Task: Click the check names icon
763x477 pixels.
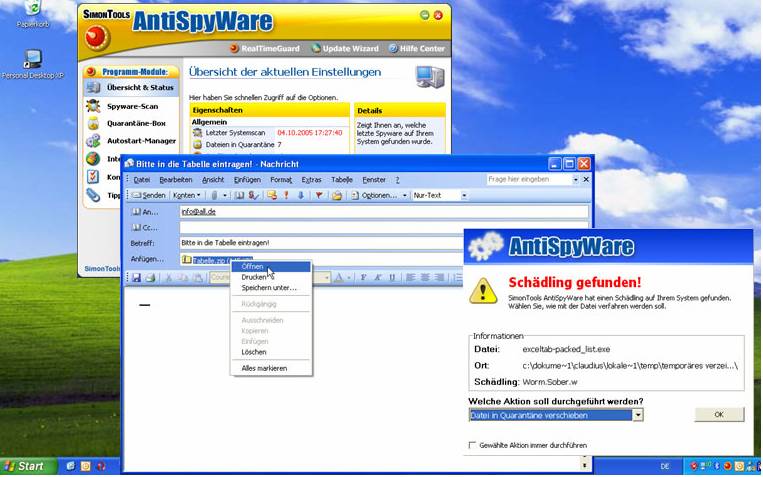Action: click(254, 195)
